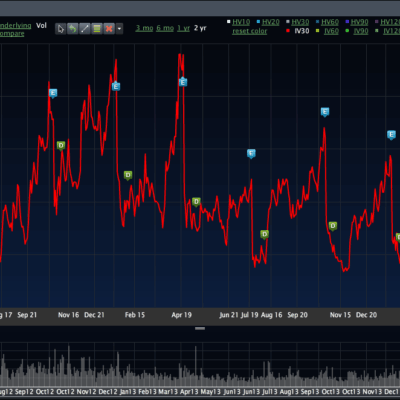The height and width of the screenshot is (400, 400).
Task: Click May13 on the volume chart axis
Action: (210, 392)
